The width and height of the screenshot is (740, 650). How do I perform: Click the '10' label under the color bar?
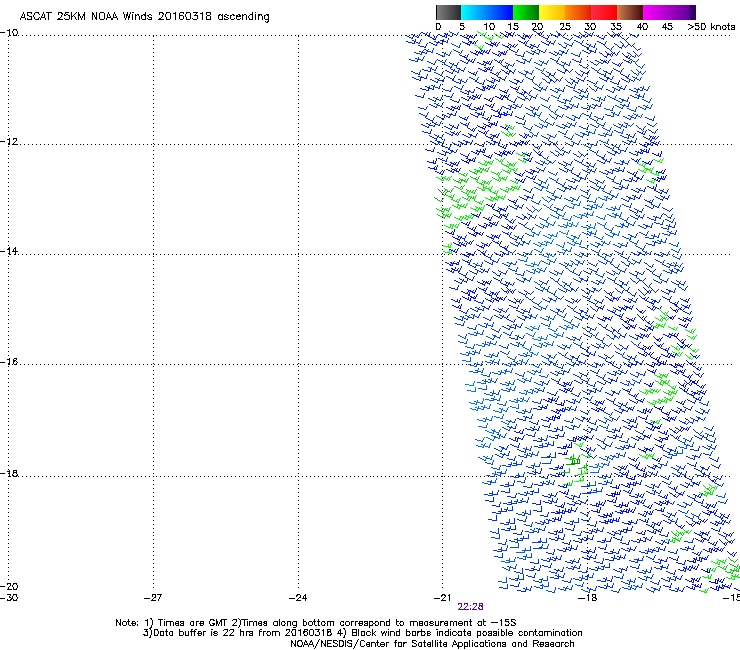tap(489, 27)
